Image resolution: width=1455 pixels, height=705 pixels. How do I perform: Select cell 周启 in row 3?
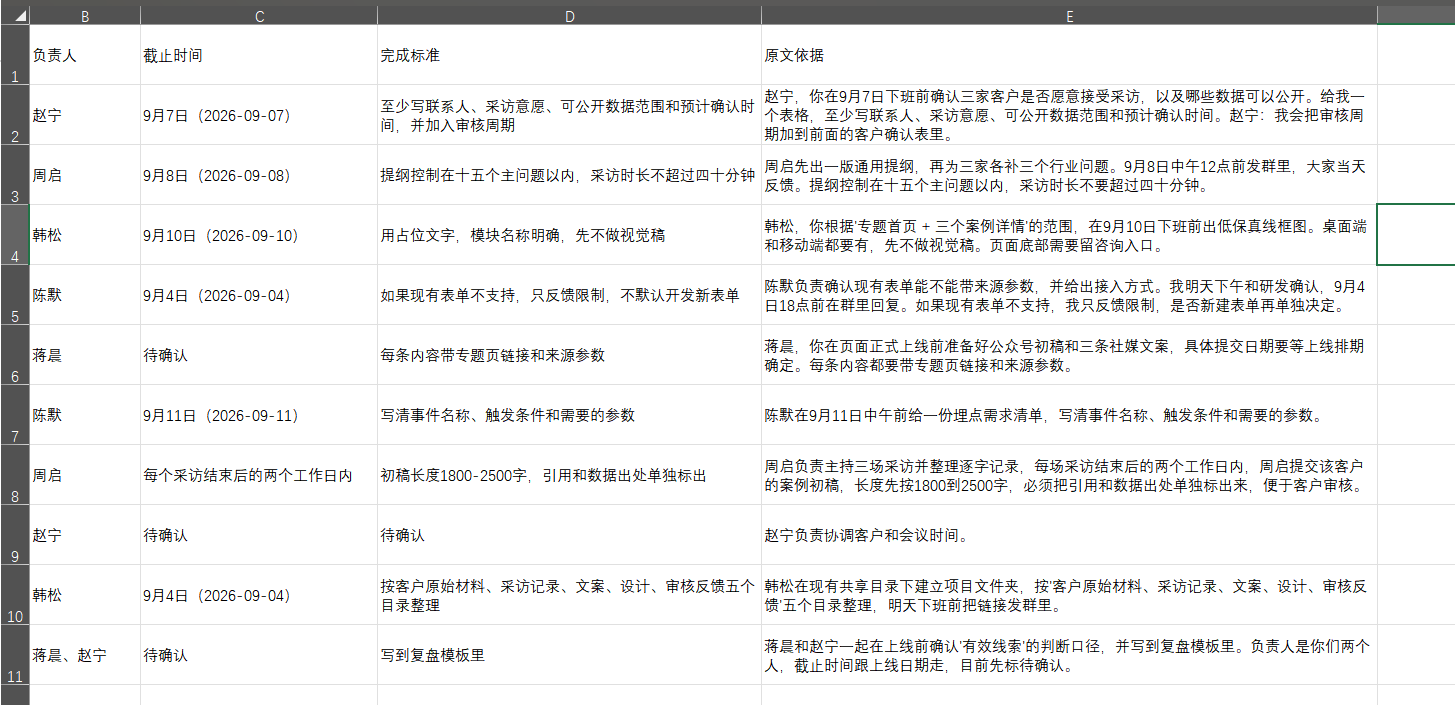point(85,175)
